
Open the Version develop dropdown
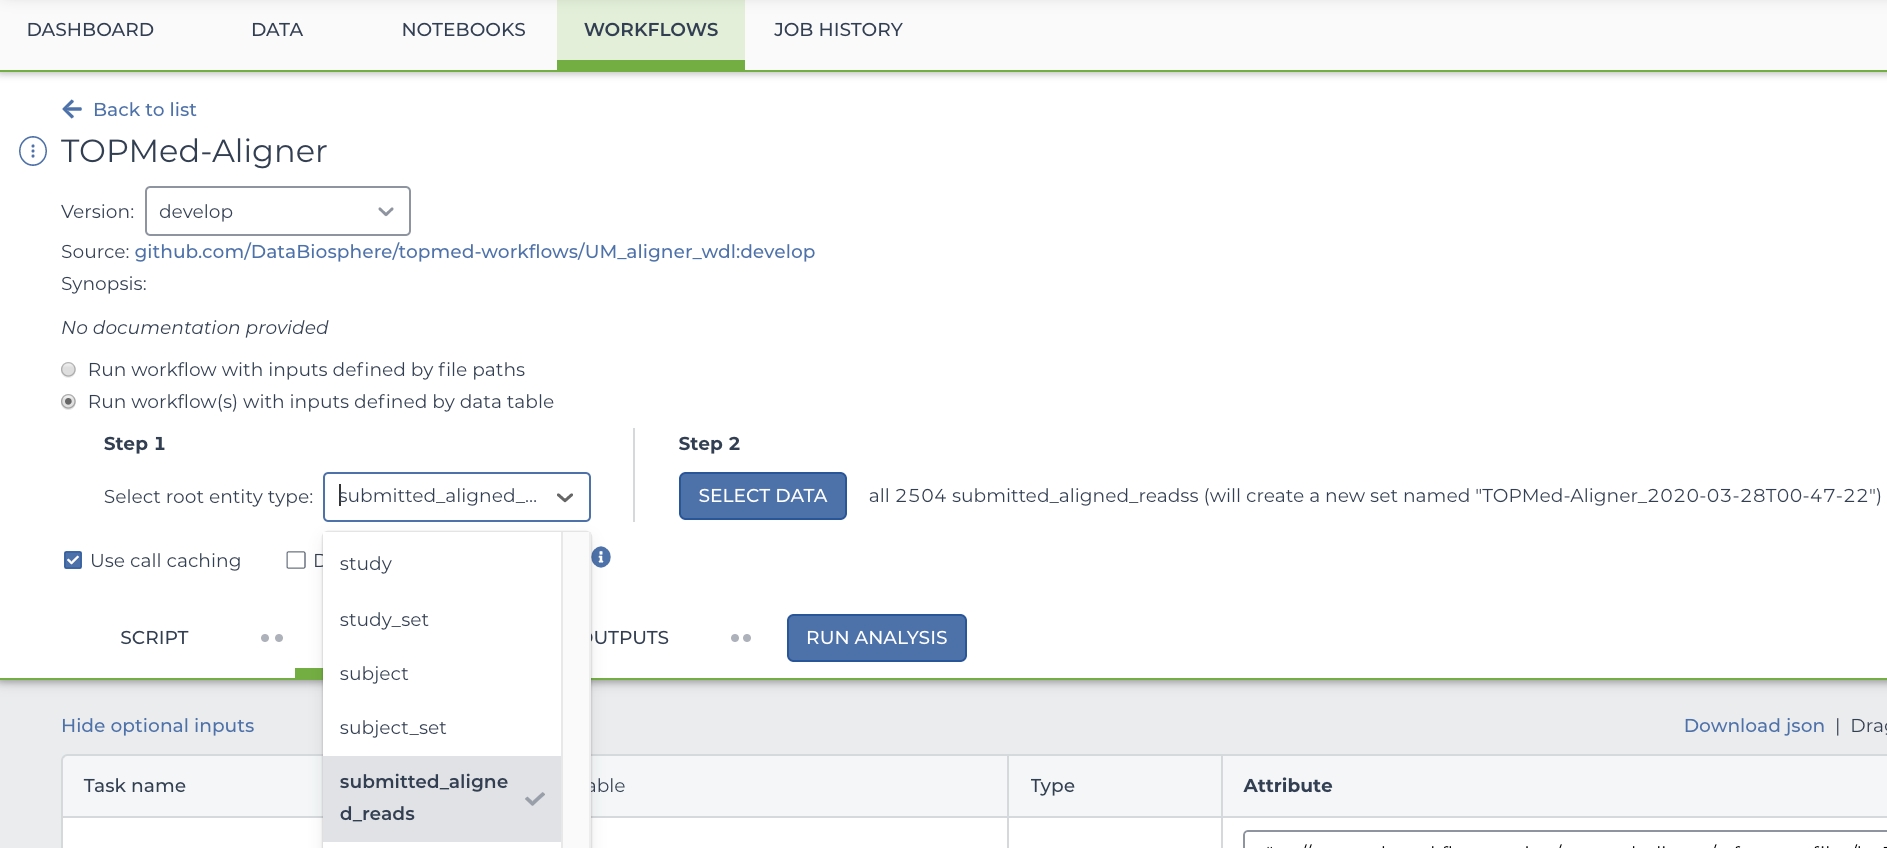(x=277, y=211)
